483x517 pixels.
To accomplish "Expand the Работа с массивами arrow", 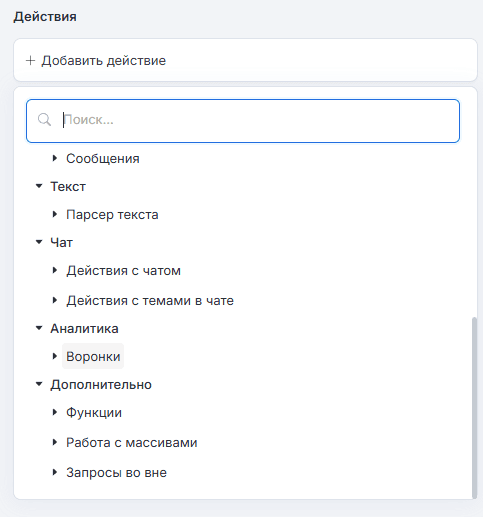I will (55, 442).
